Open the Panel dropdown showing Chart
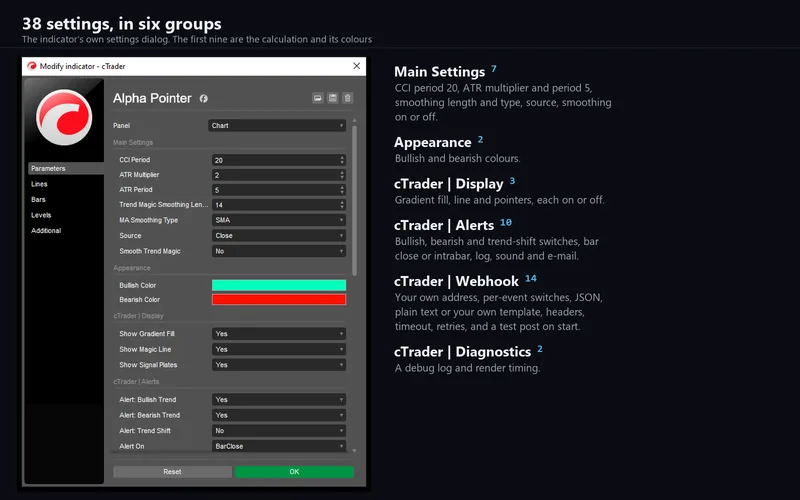800x500 pixels. 277,126
